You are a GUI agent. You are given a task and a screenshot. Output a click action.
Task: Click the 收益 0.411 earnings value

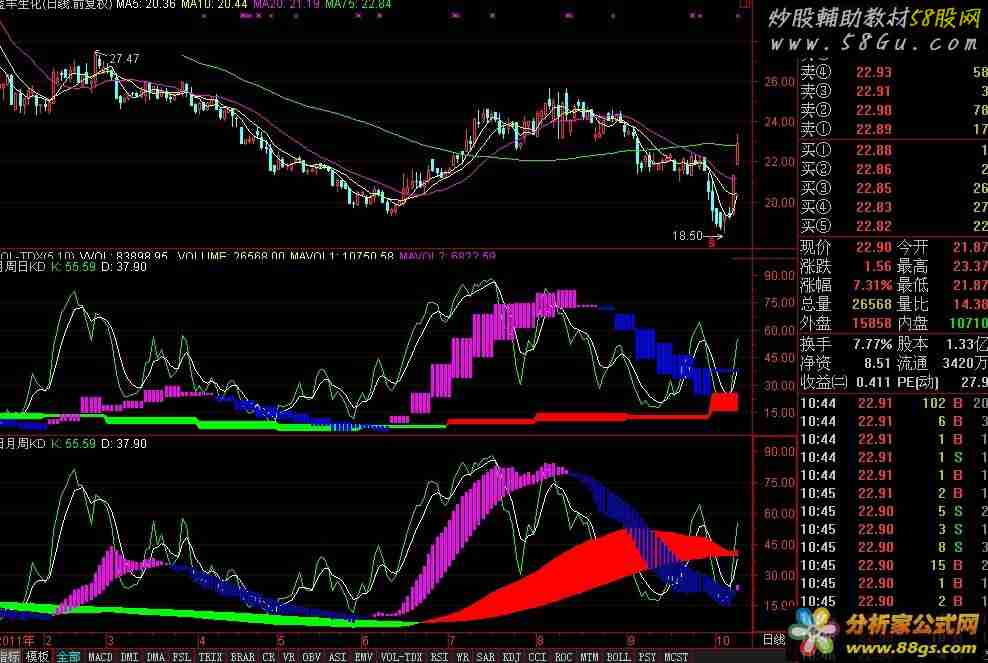(873, 382)
